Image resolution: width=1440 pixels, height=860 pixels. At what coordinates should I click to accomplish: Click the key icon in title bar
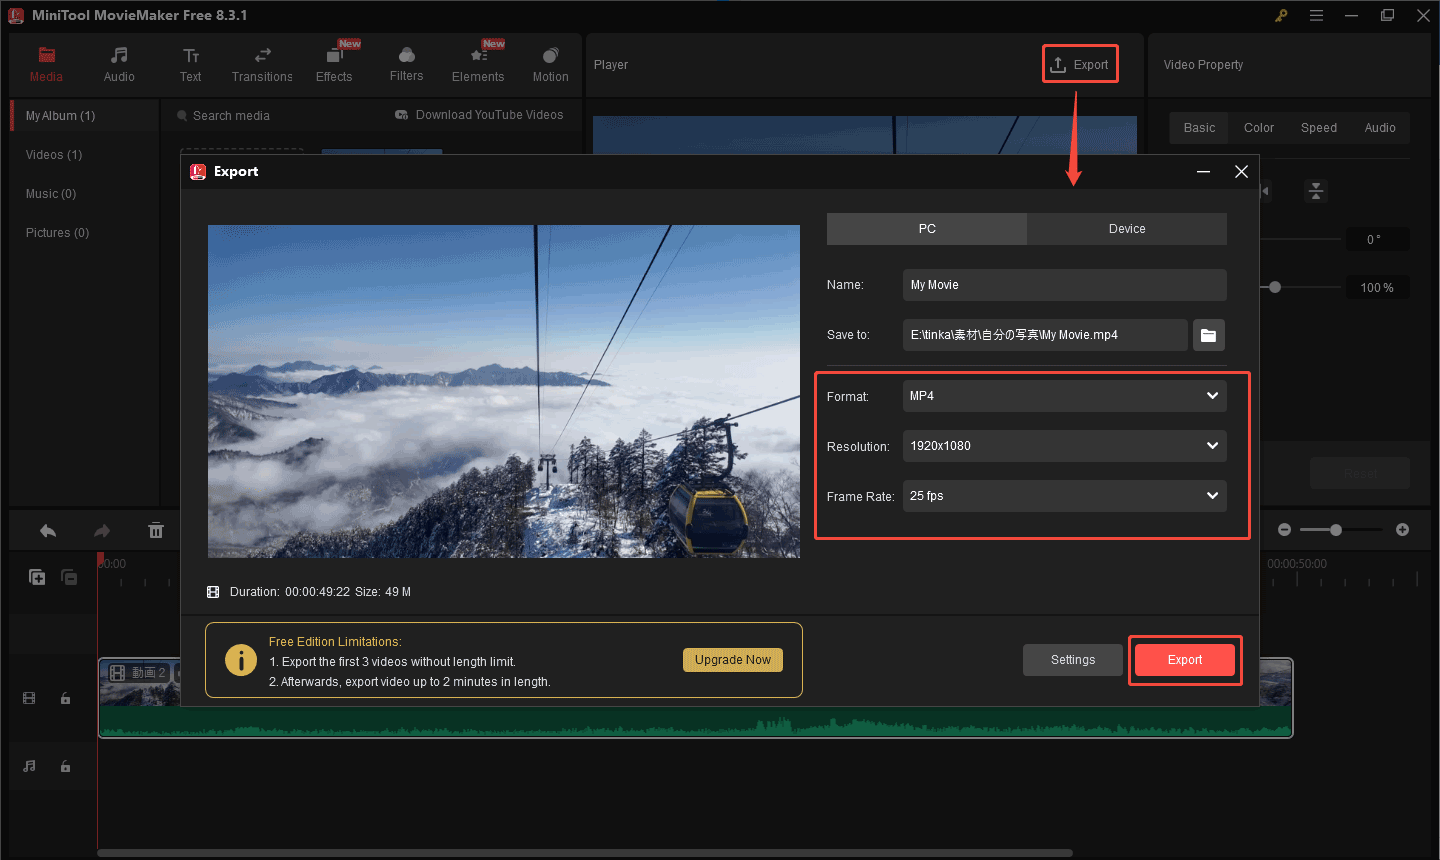(x=1281, y=15)
